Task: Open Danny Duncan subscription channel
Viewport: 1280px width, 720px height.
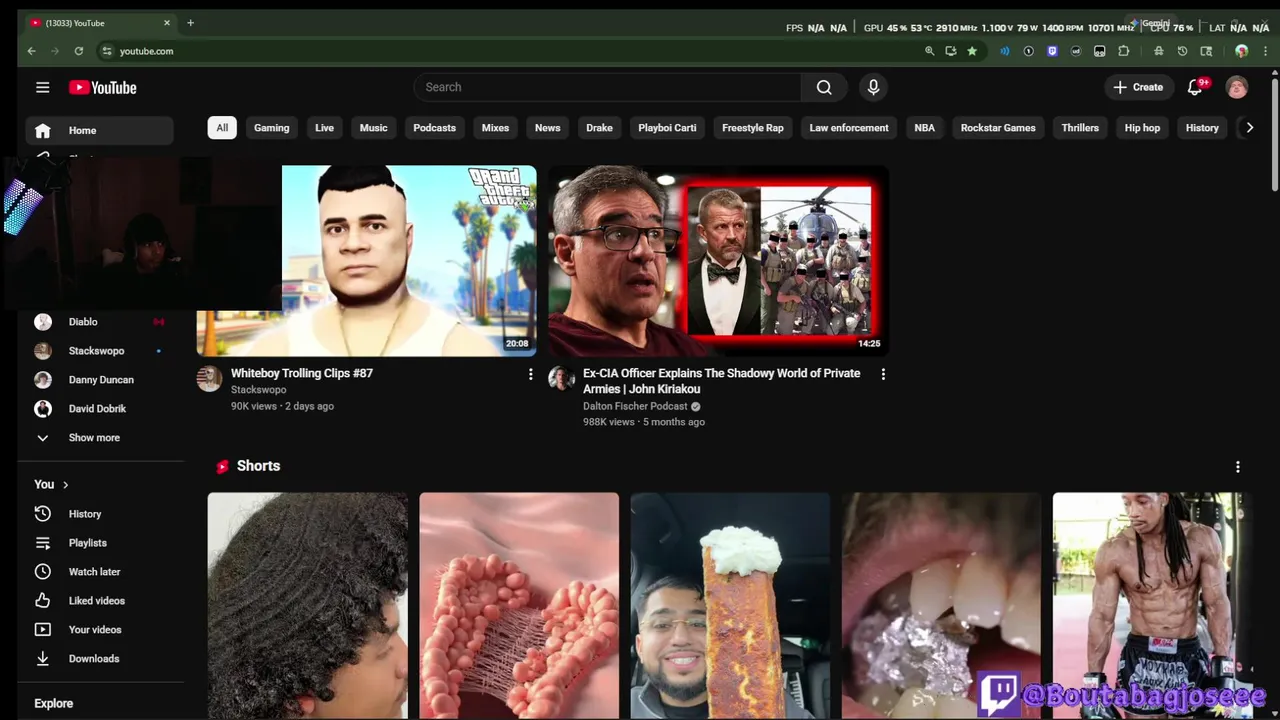Action: [x=99, y=380]
